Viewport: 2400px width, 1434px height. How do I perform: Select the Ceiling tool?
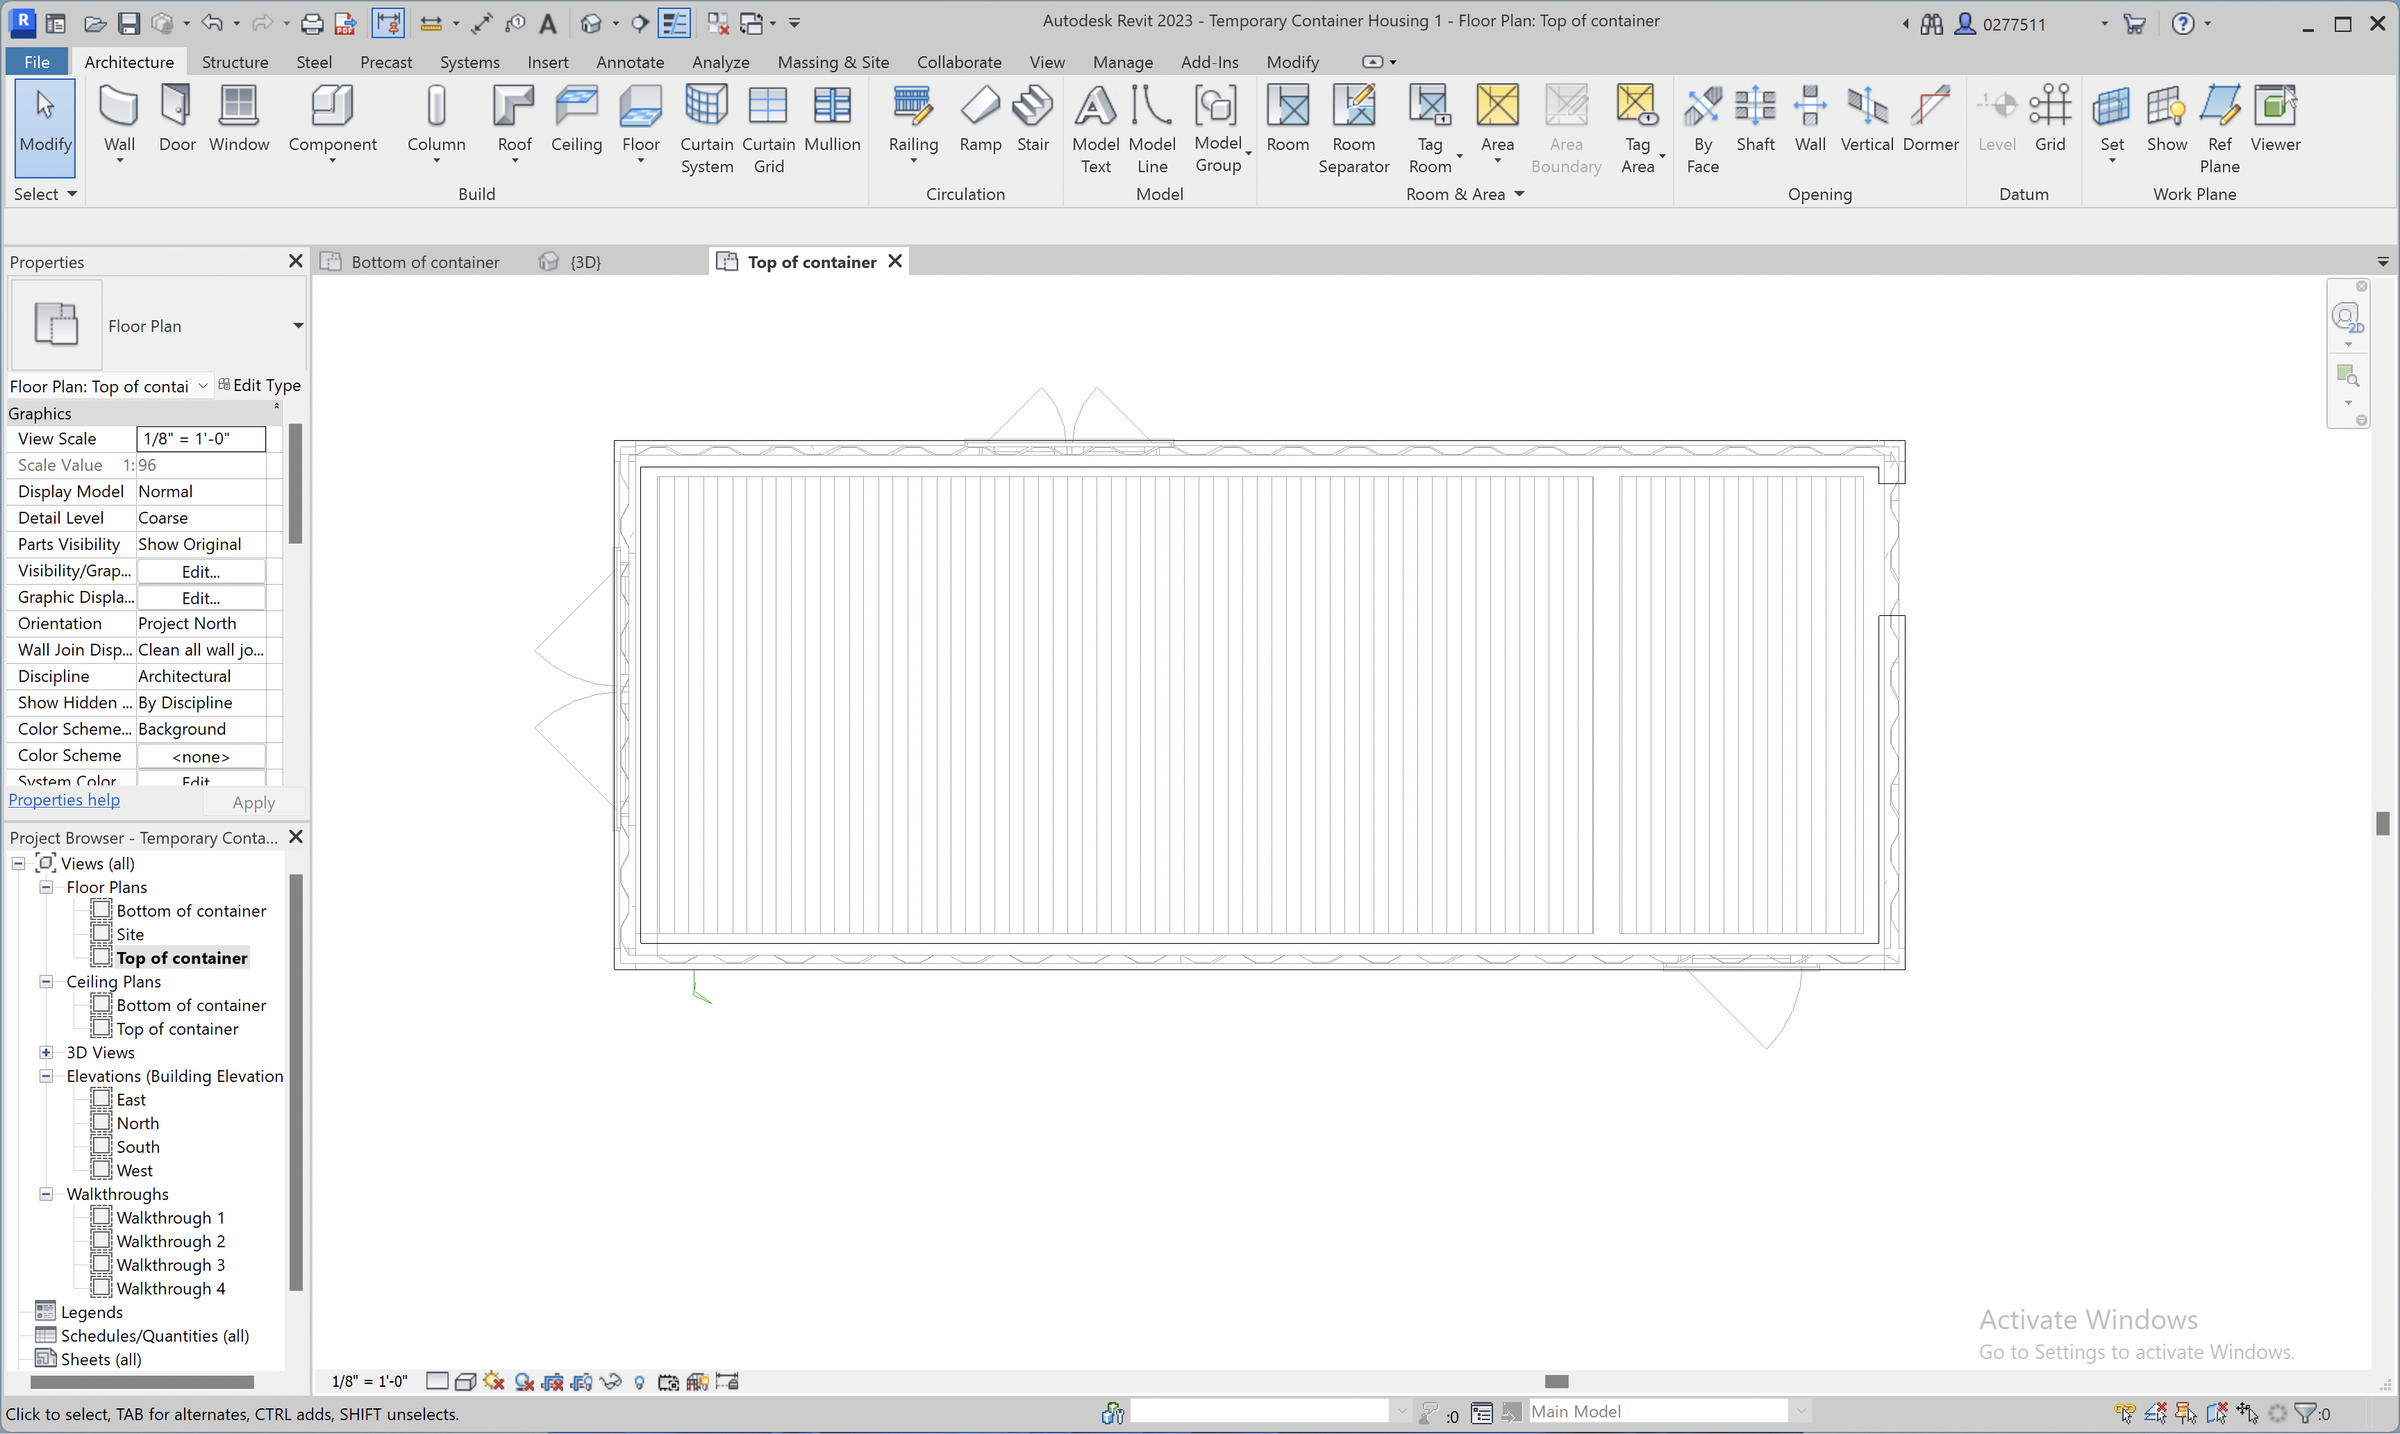[x=576, y=120]
